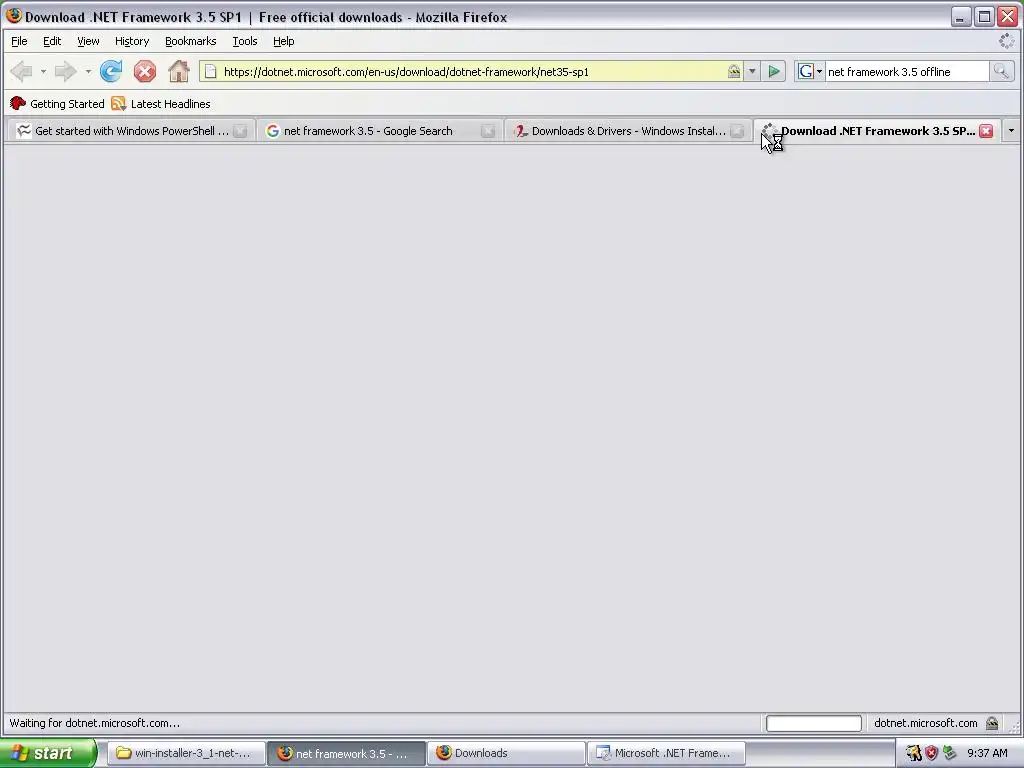Click the search magnifier button
Image resolution: width=1024 pixels, height=768 pixels.
pos(1001,72)
